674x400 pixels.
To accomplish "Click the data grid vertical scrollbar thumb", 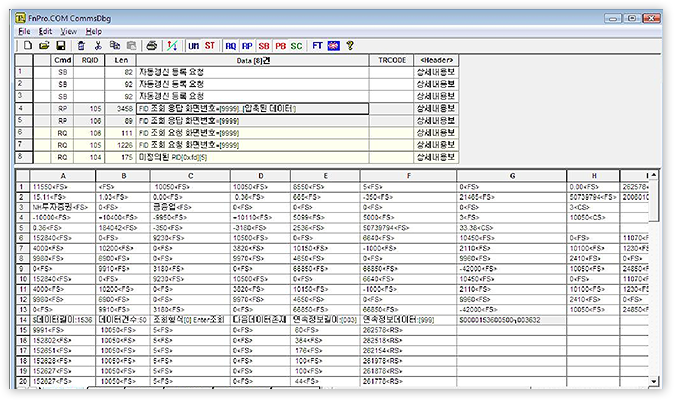I will (653, 201).
